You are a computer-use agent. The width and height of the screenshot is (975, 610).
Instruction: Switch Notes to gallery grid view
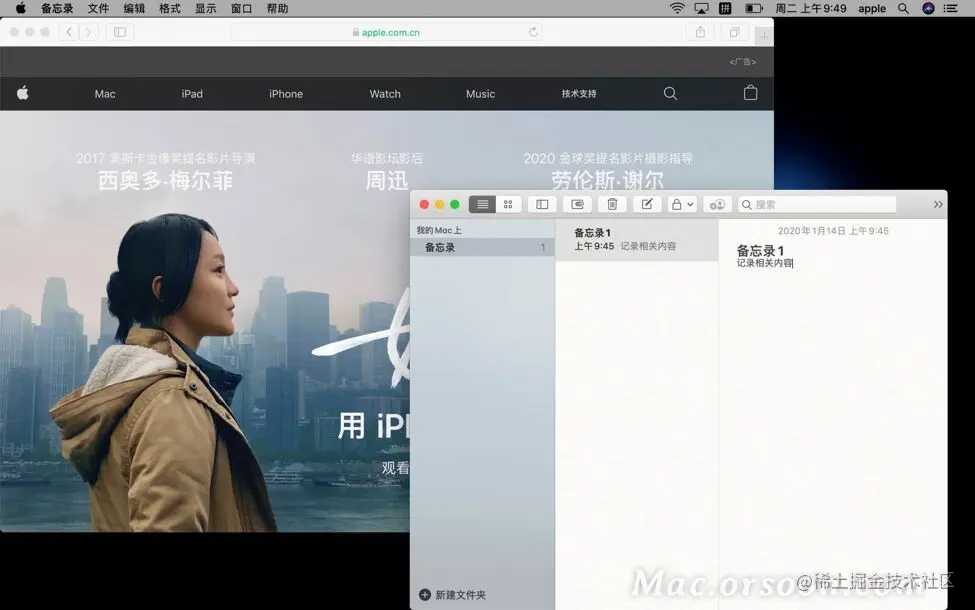[508, 205]
